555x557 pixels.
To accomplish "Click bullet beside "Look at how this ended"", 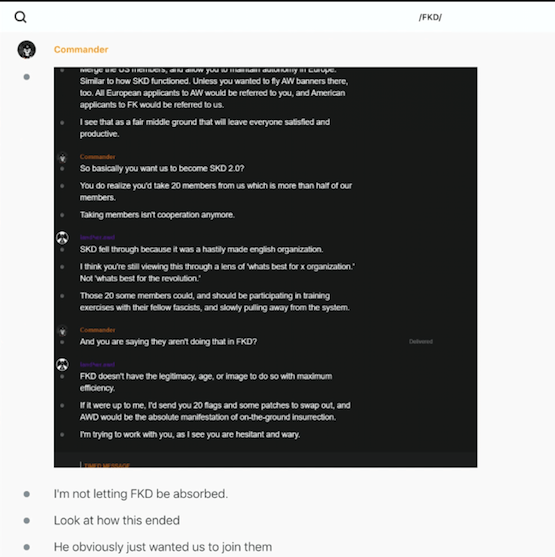I will (27, 520).
